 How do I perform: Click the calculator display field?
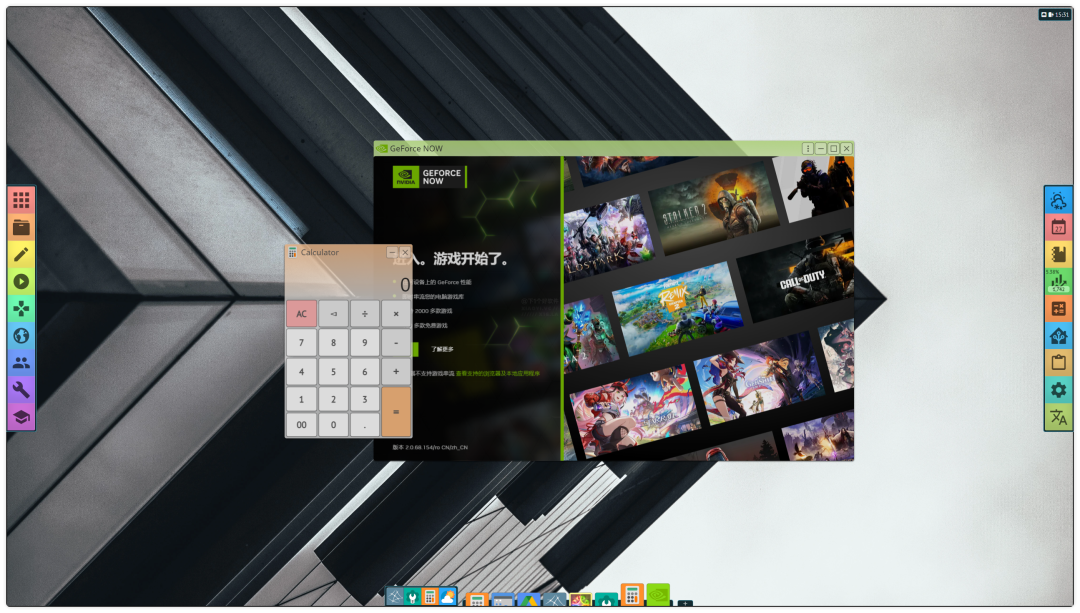pos(349,281)
